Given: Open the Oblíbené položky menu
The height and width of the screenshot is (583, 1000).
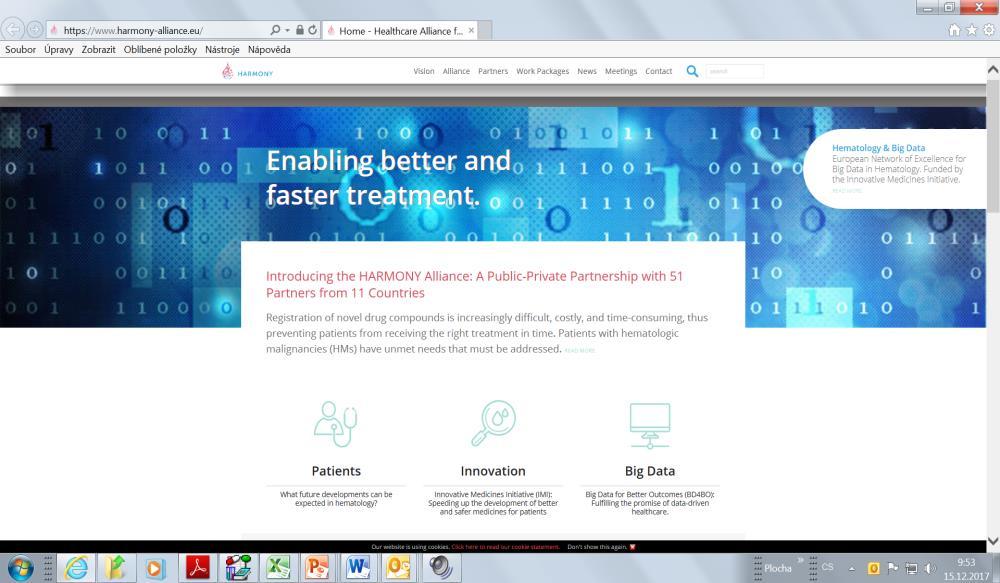Looking at the screenshot, I should click(160, 50).
